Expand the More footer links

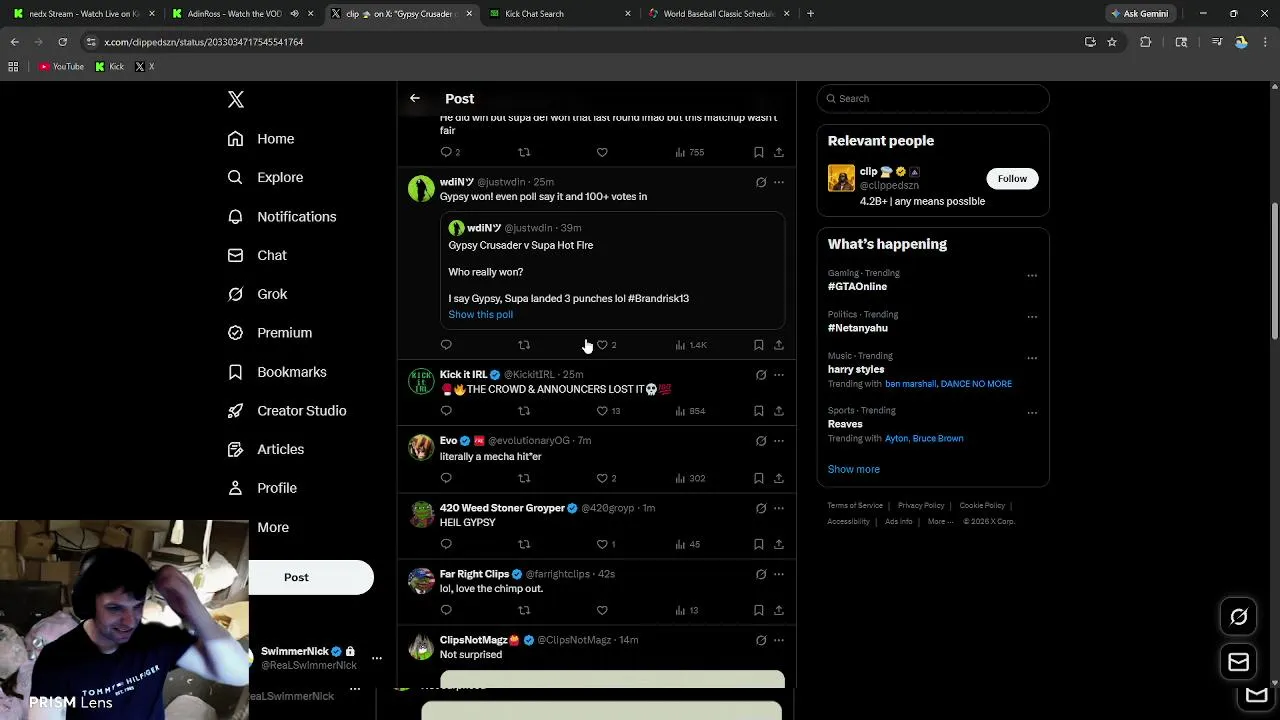tap(940, 521)
